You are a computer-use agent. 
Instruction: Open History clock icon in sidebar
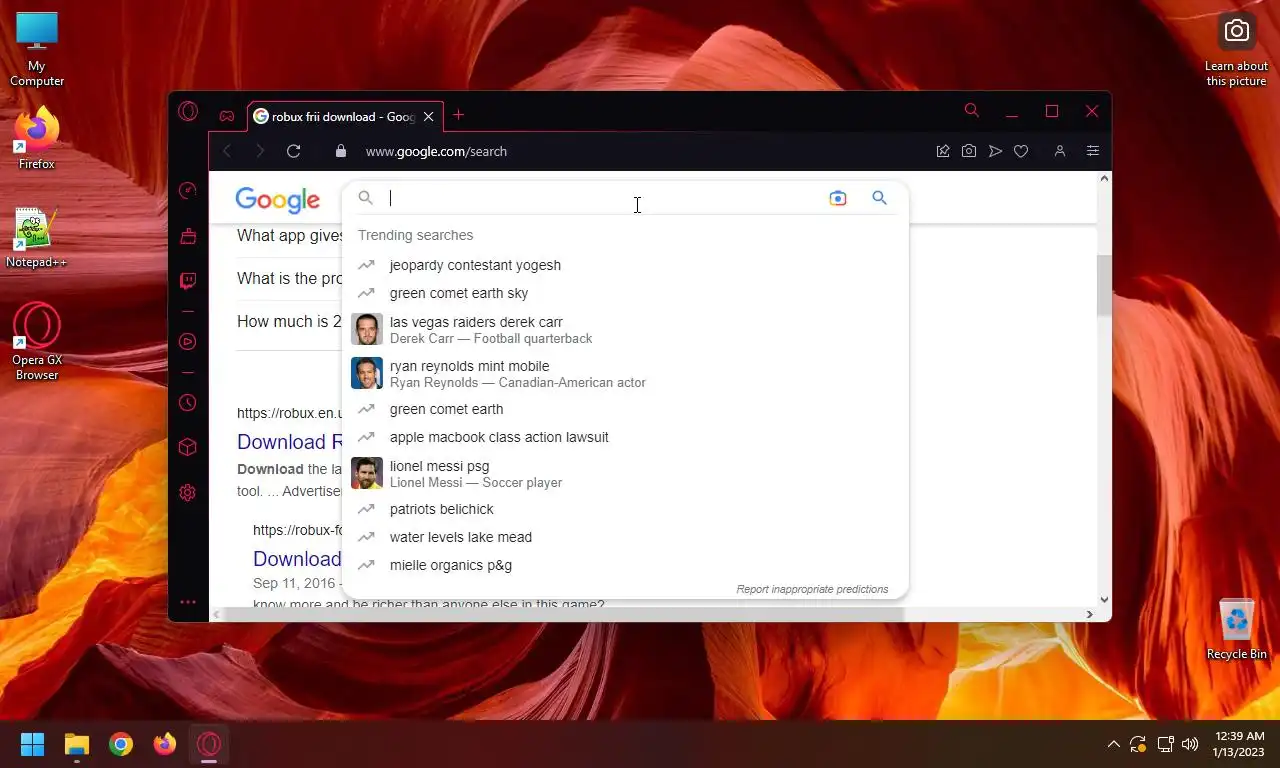(x=187, y=403)
